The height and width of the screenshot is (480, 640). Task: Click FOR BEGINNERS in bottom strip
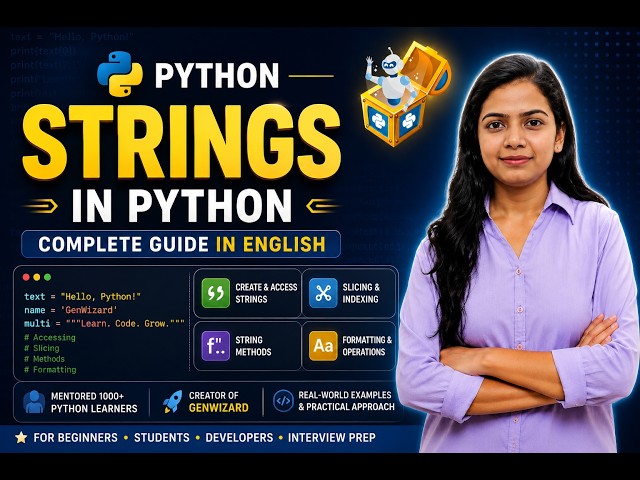[x=76, y=438]
